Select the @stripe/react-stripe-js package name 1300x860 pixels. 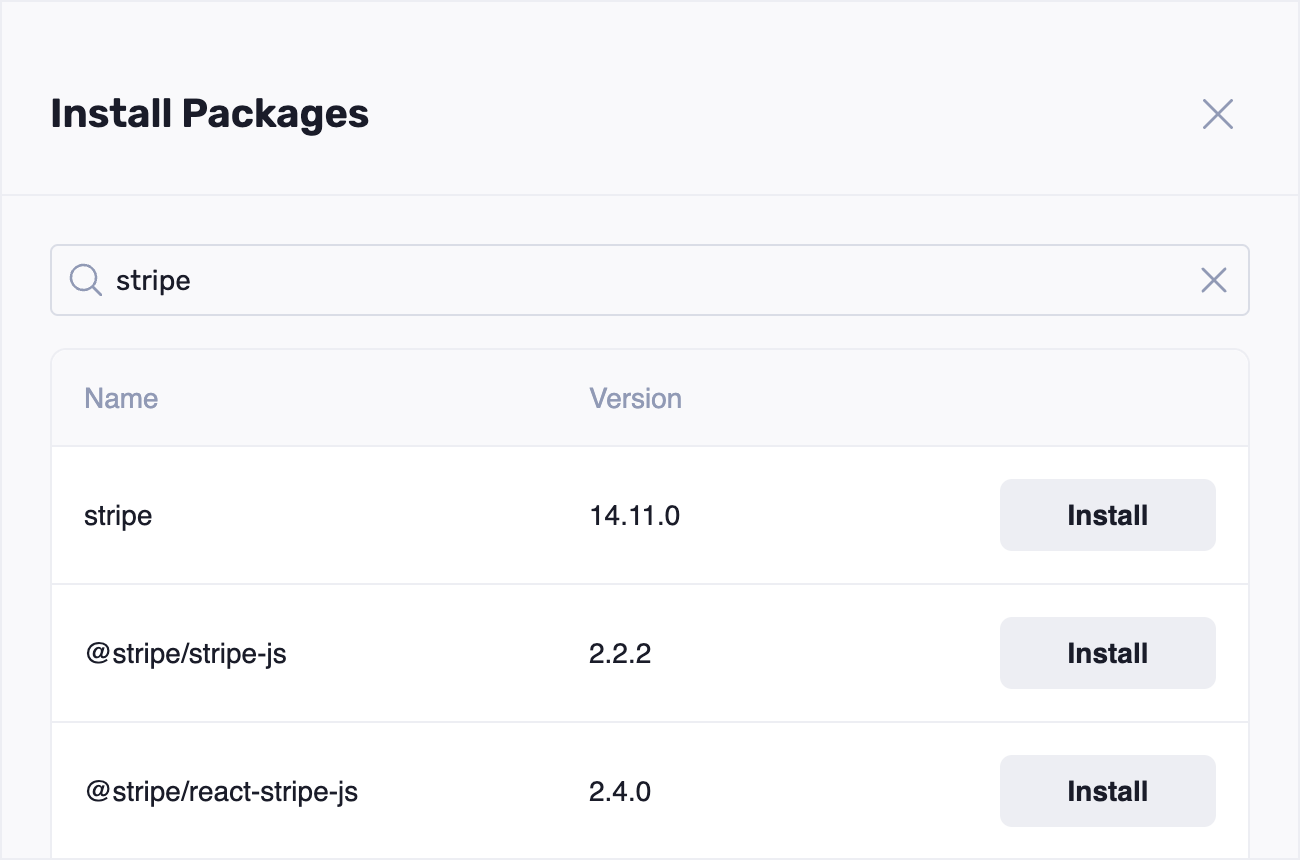(221, 792)
